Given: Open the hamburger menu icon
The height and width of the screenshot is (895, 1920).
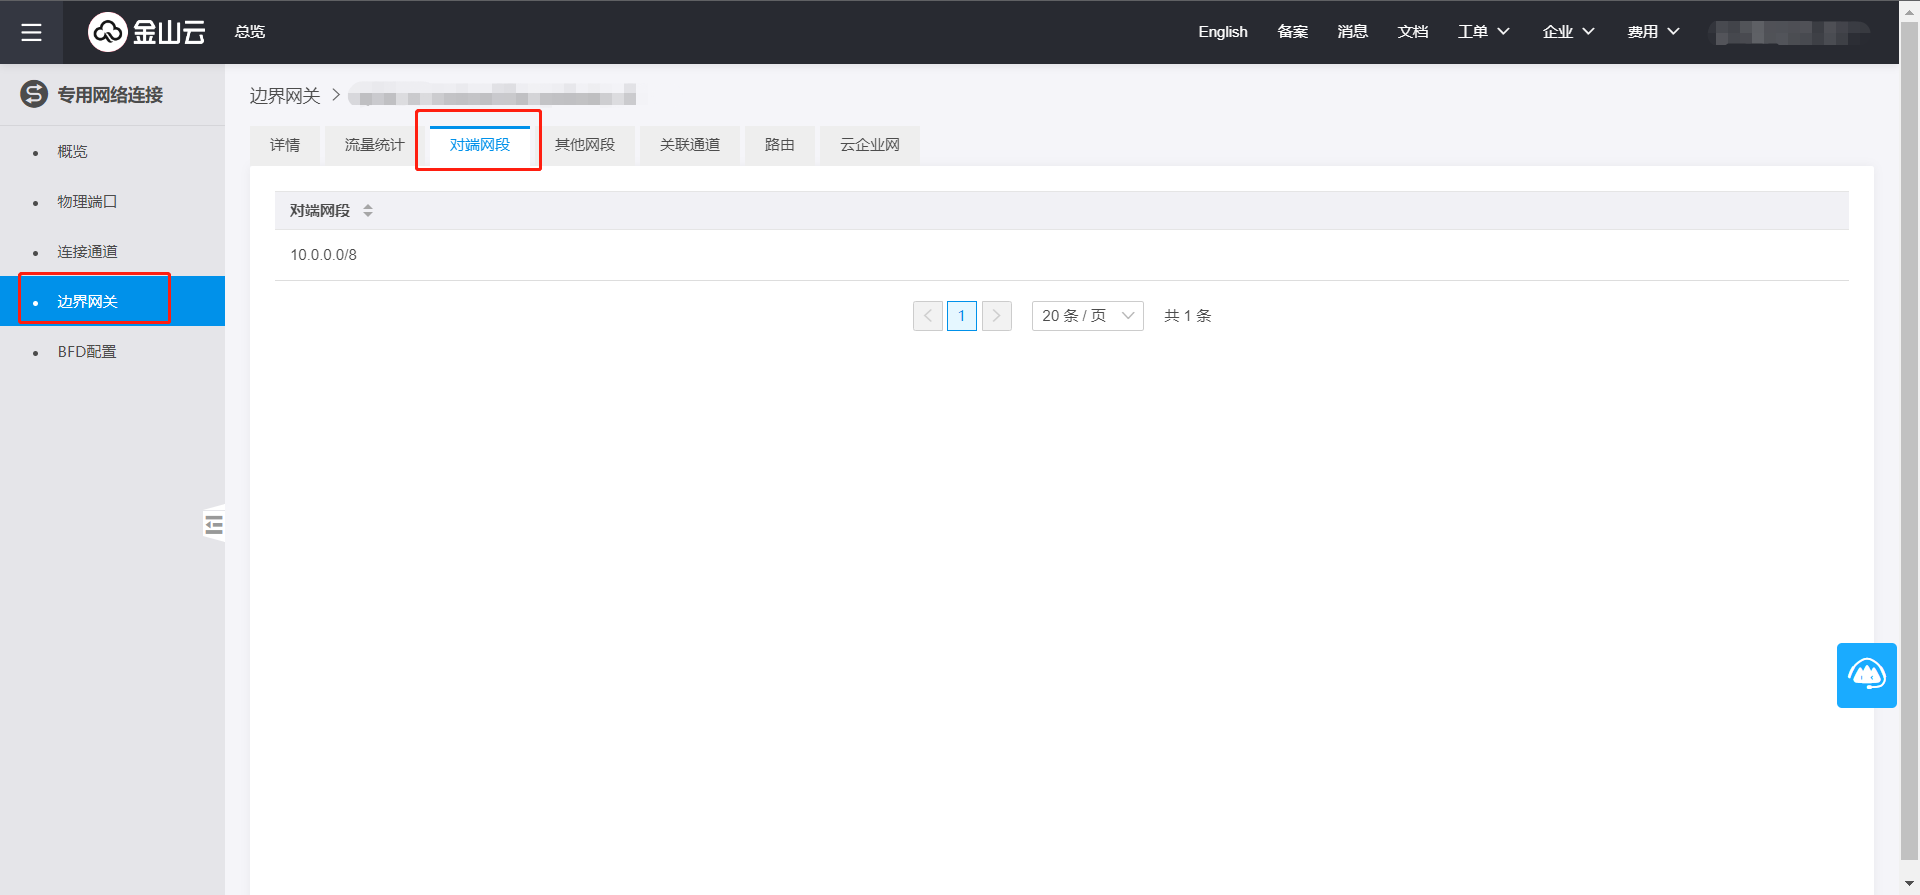Looking at the screenshot, I should click(31, 32).
